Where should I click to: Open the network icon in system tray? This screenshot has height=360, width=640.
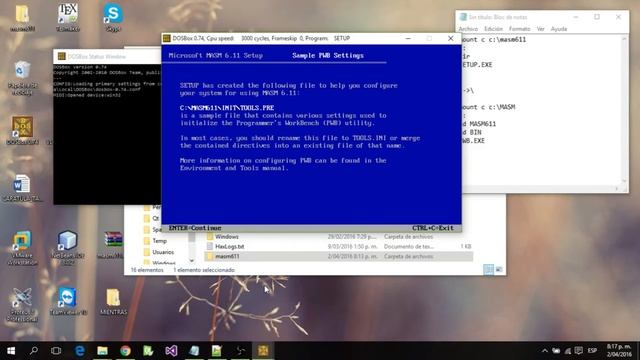tap(567, 351)
